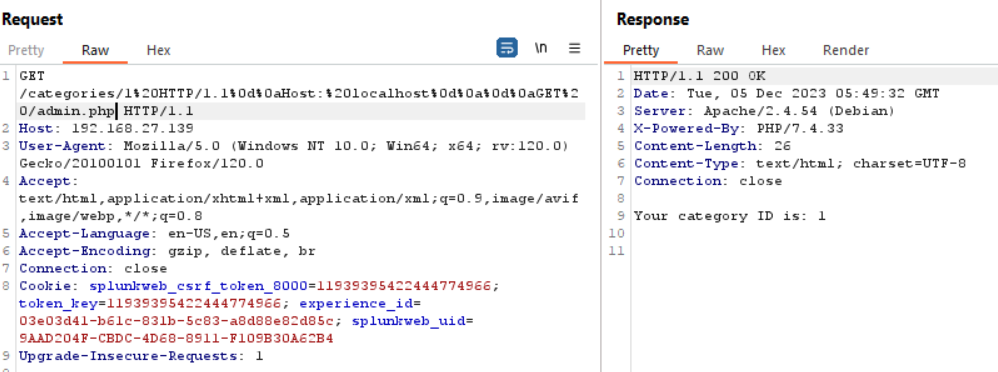Click the Content-Length: 26 header
998x372 pixels.
click(x=712, y=146)
